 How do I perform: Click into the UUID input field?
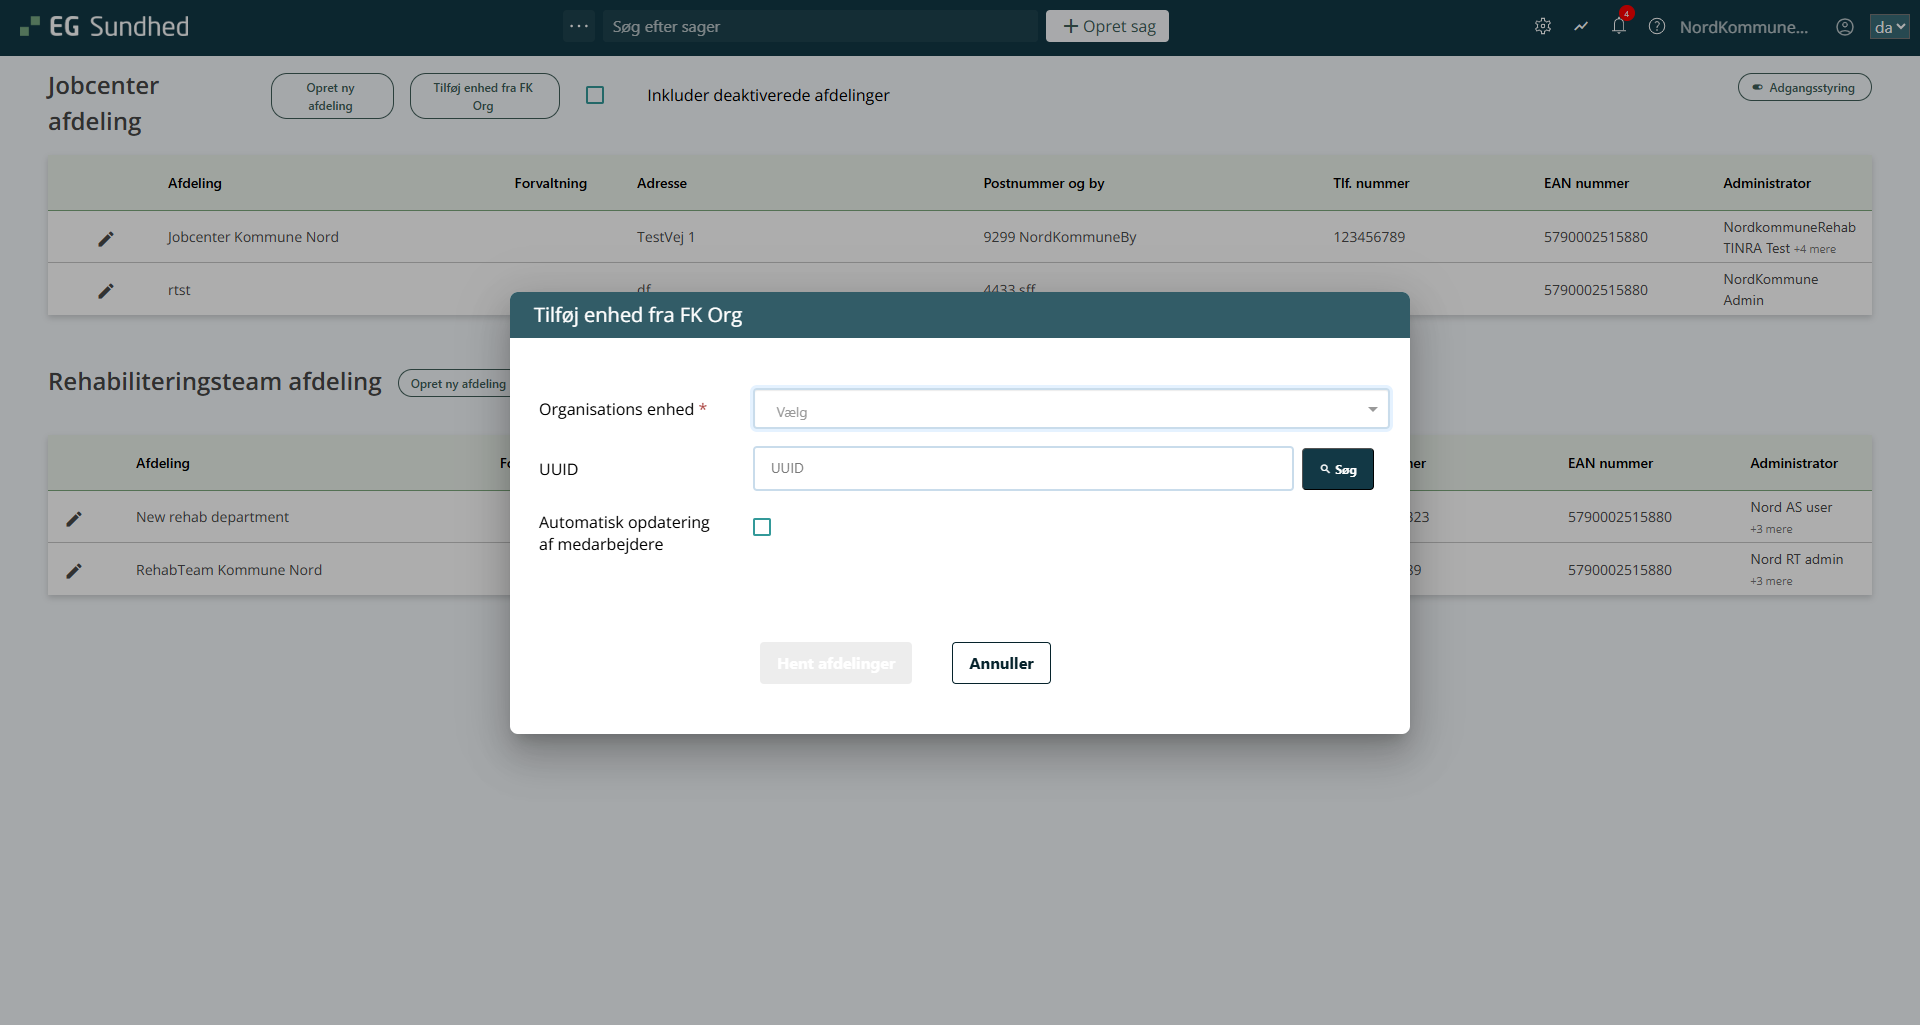(x=1022, y=468)
